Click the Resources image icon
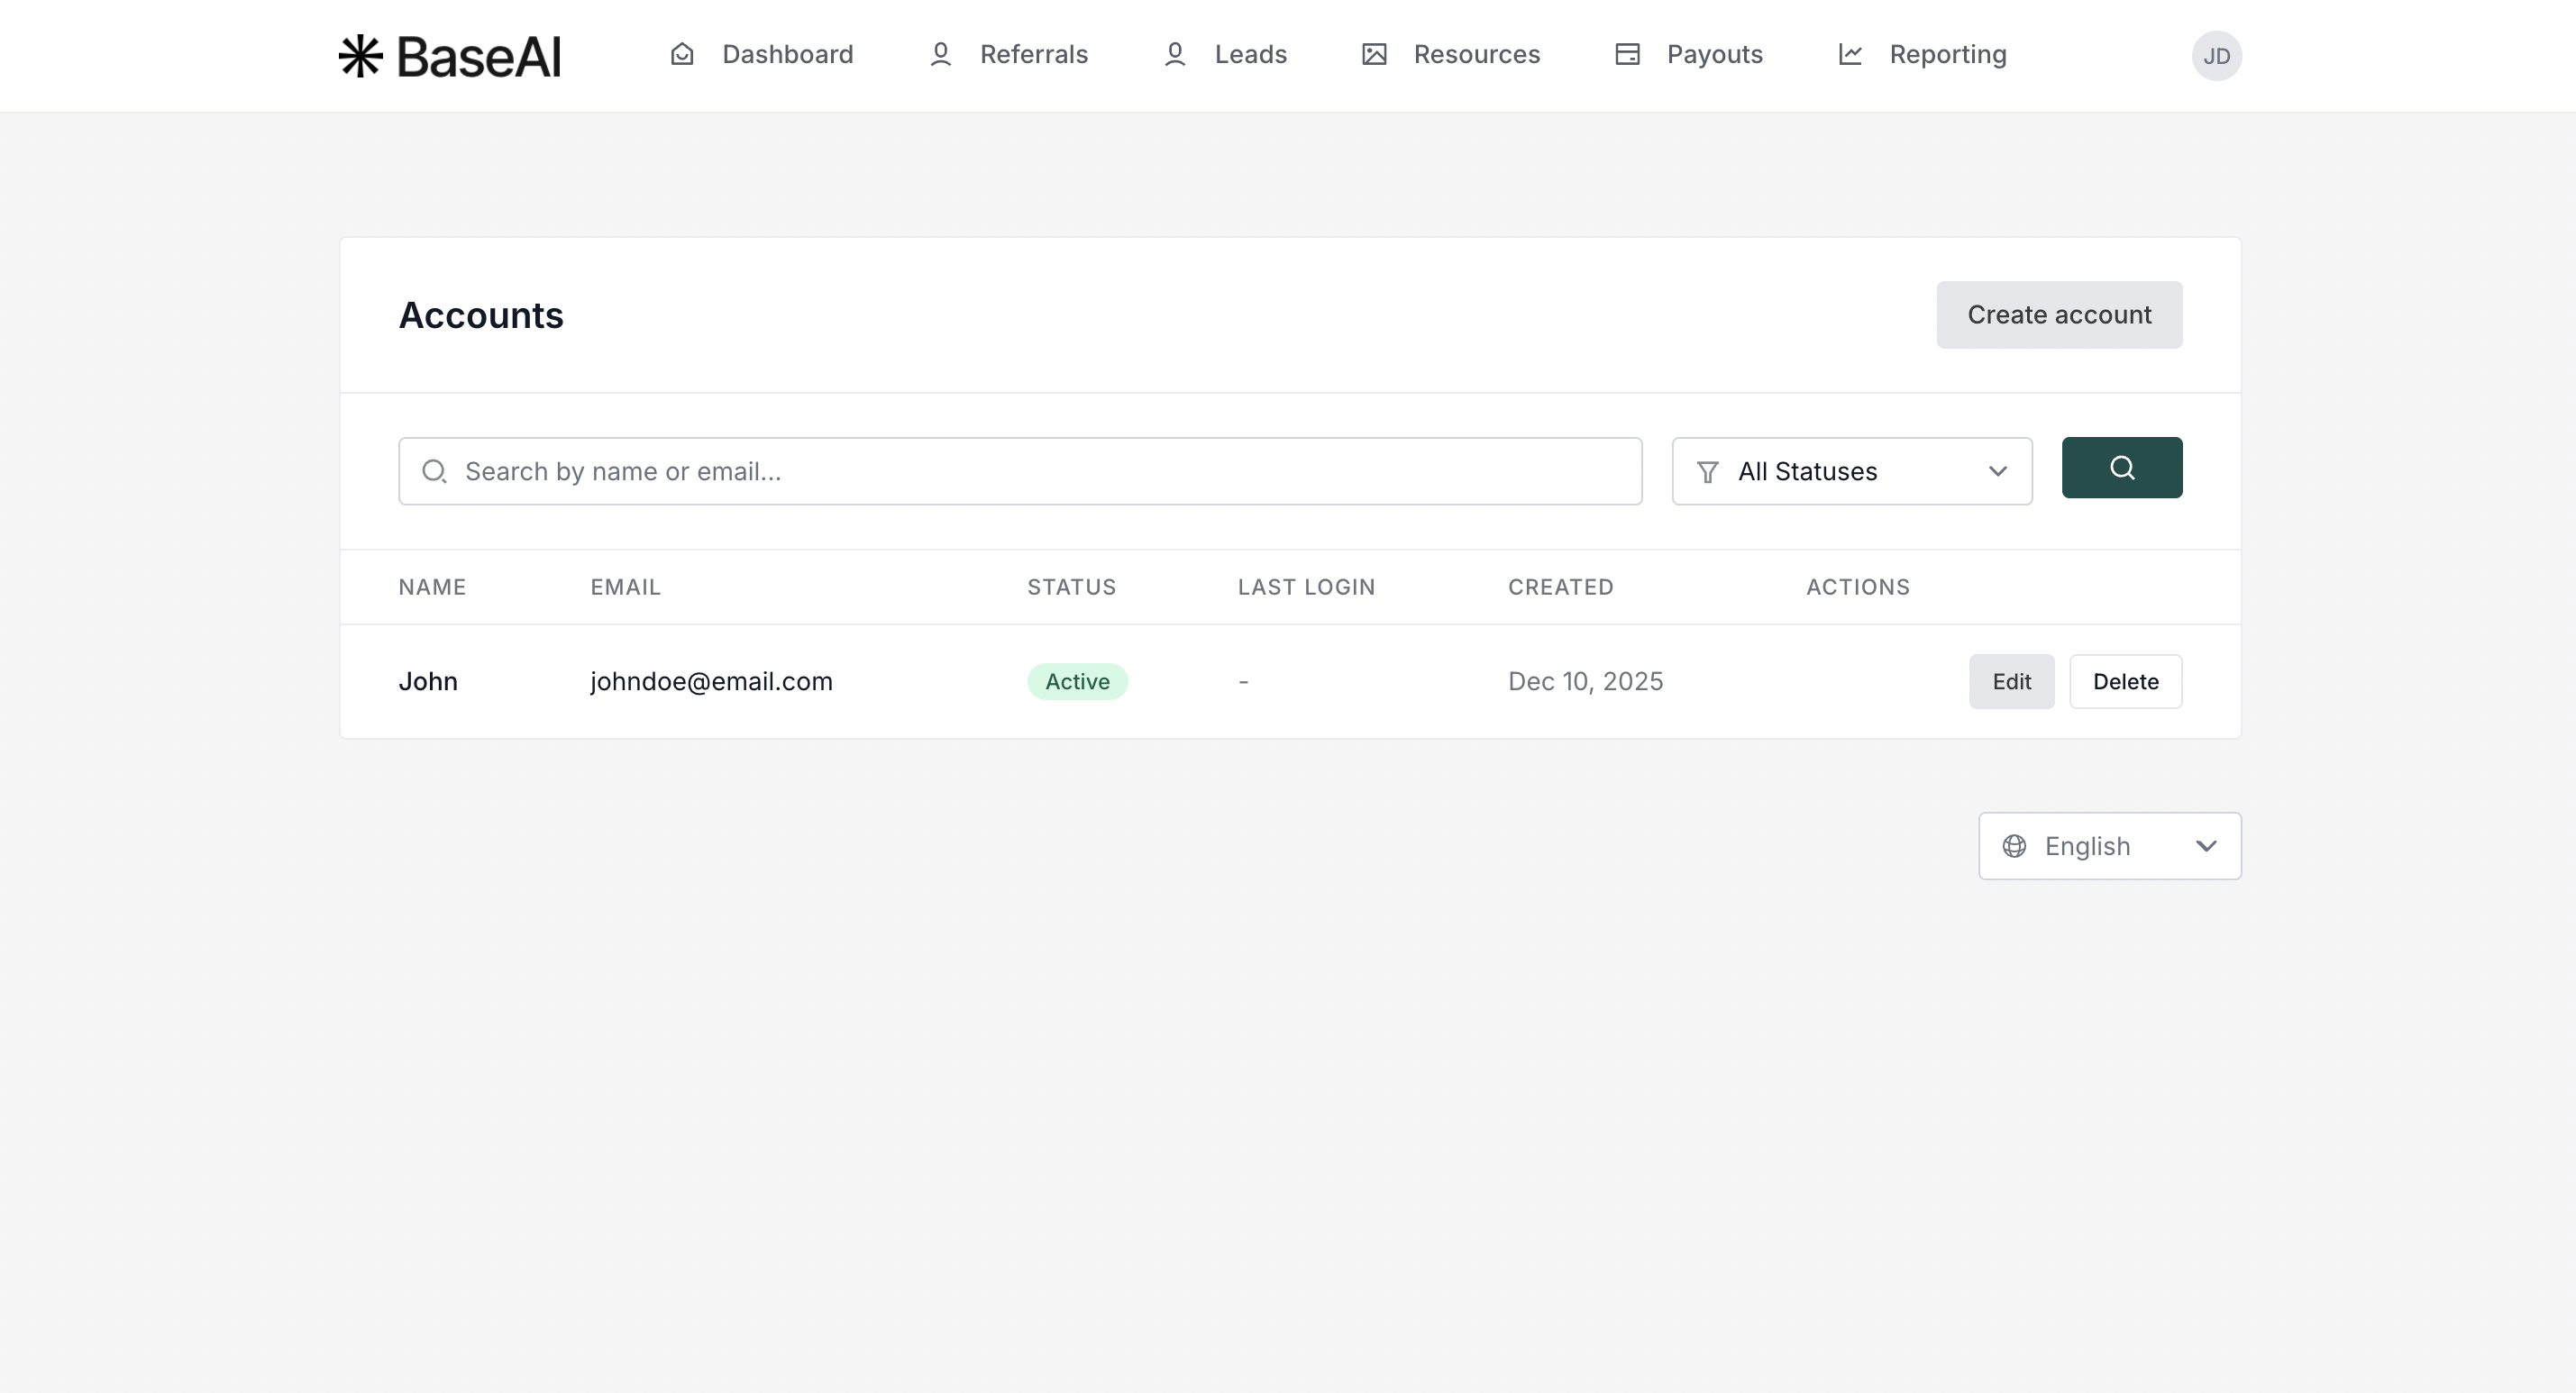Viewport: 2576px width, 1393px height. (1374, 54)
